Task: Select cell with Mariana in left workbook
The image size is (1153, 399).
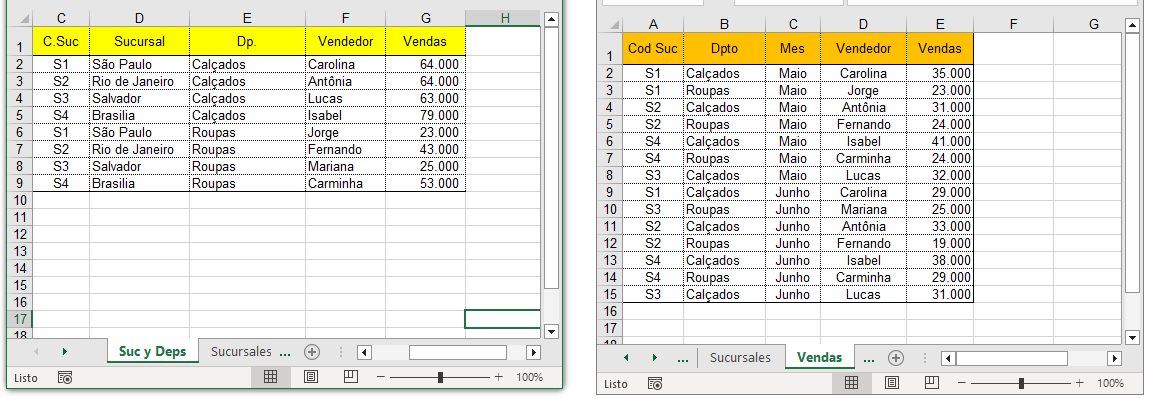Action: point(346,166)
